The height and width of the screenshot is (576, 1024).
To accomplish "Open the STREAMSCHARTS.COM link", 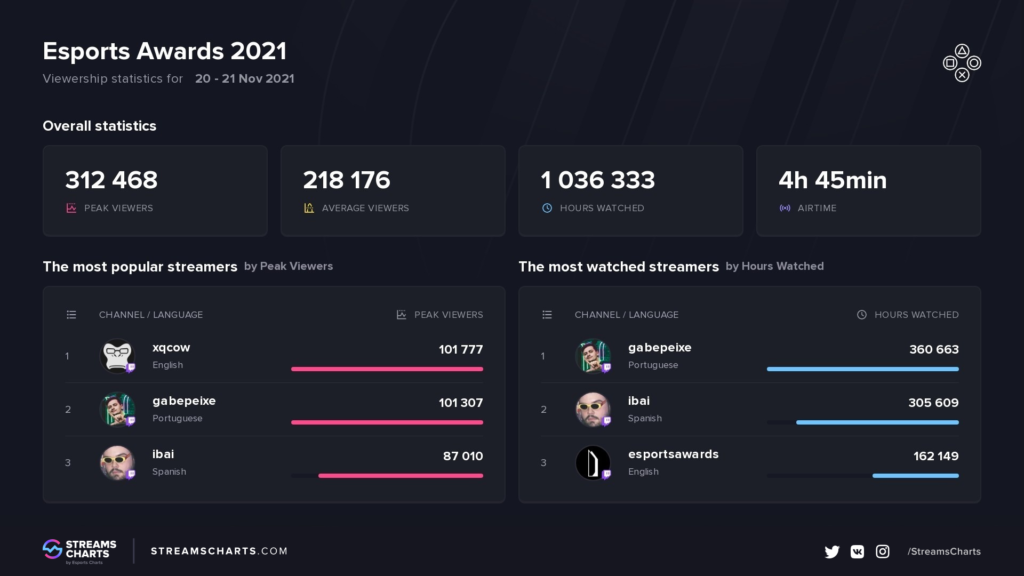I will click(219, 551).
